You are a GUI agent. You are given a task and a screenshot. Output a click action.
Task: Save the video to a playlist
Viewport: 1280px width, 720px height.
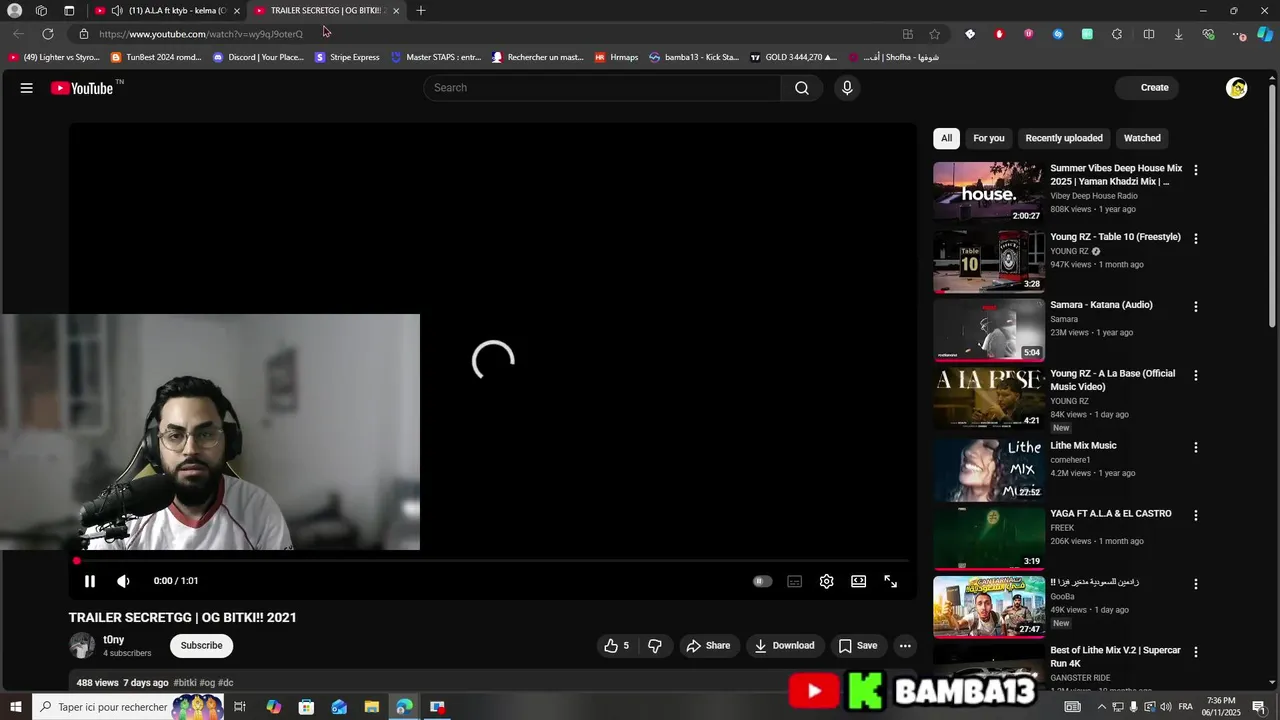coord(858,646)
